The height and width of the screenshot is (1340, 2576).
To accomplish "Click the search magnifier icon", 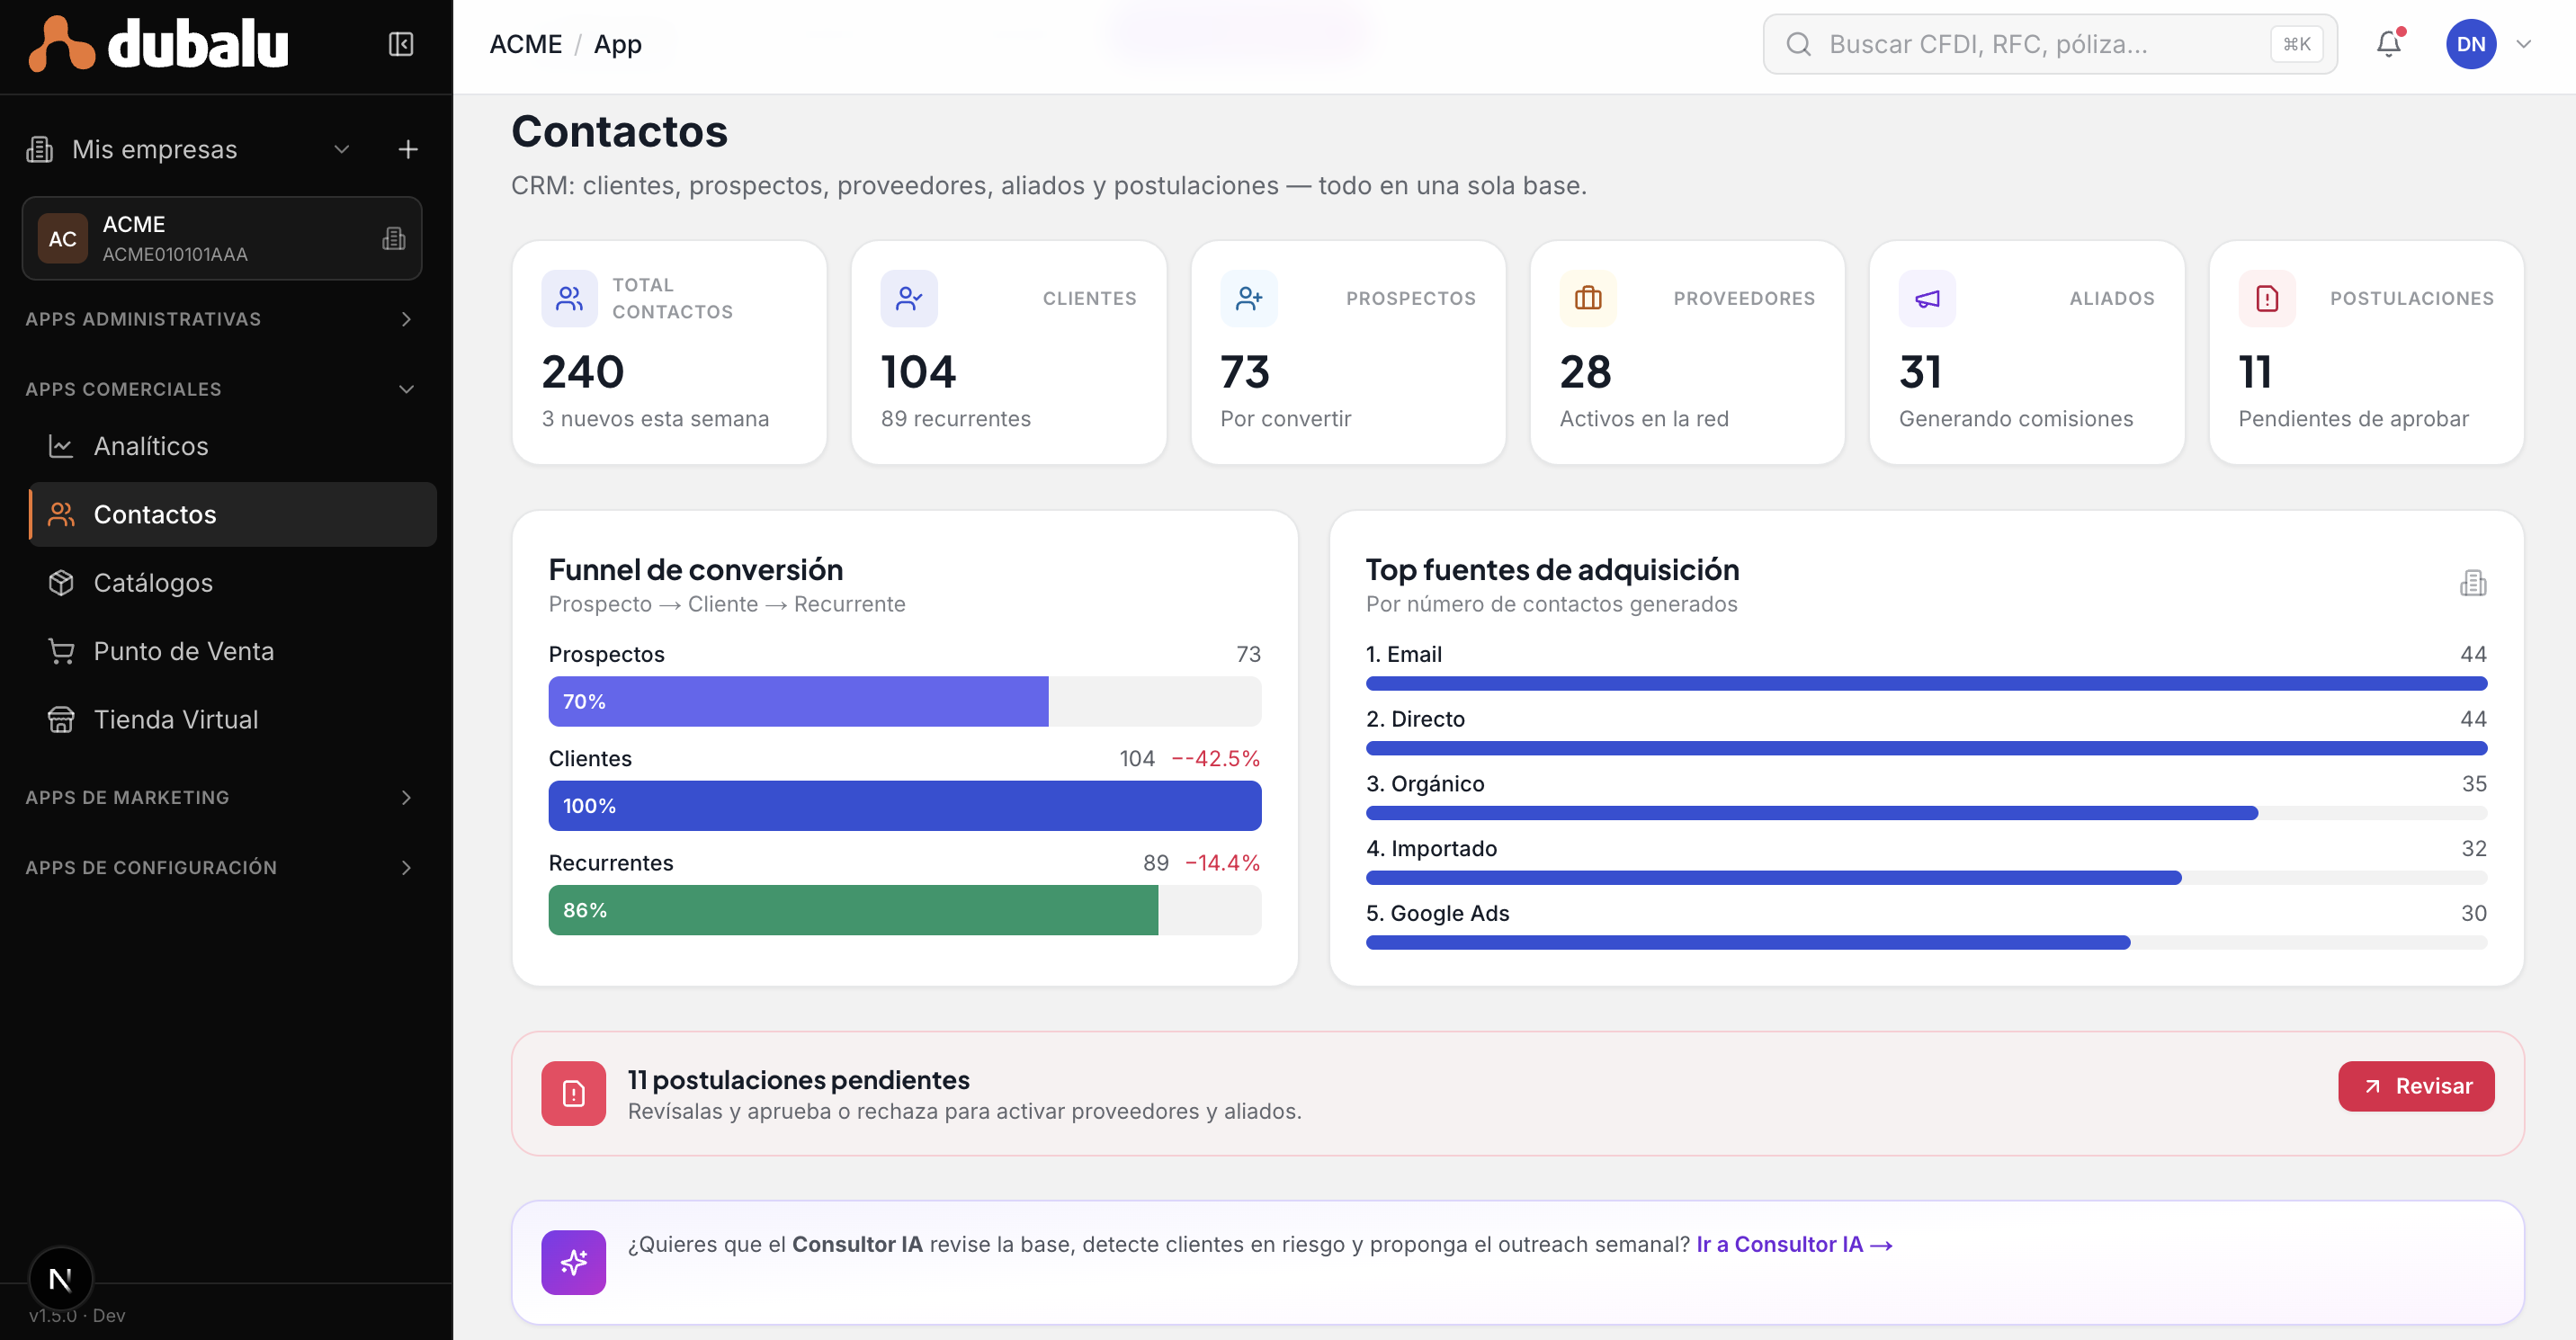I will (1799, 44).
